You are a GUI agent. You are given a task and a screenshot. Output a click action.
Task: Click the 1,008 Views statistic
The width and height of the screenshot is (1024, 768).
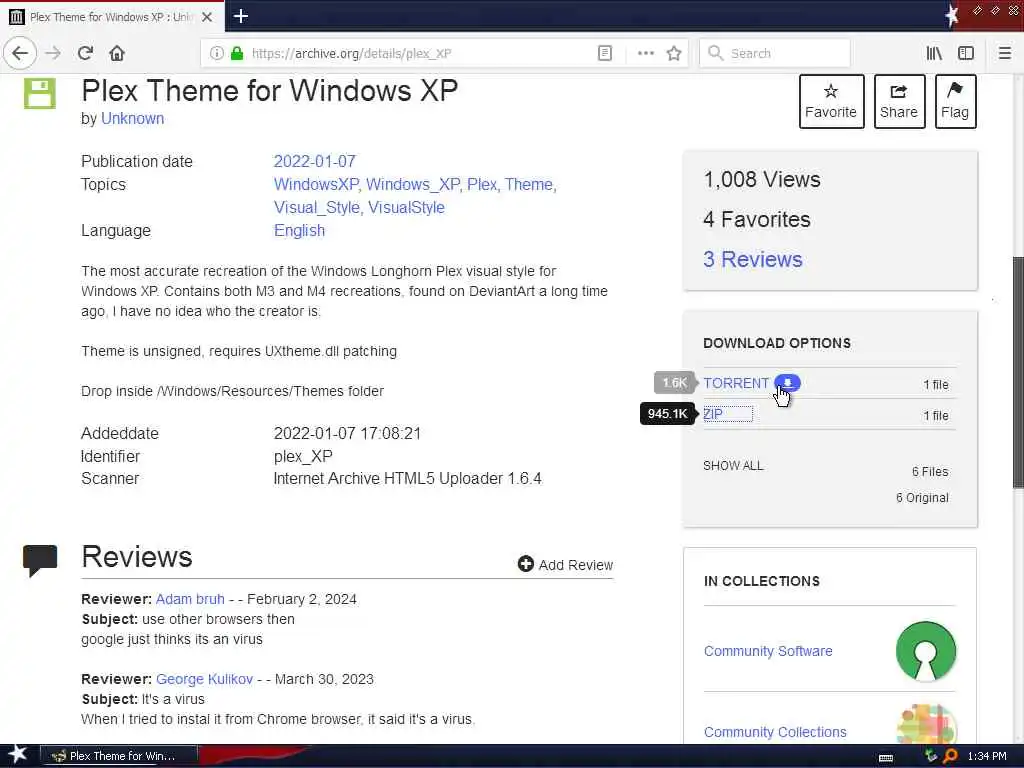tap(762, 180)
